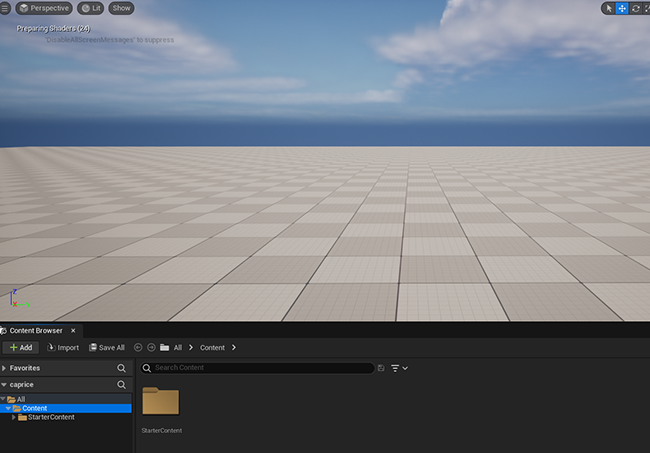Click the search icon next to caprice
This screenshot has height=453, width=650.
pos(122,384)
